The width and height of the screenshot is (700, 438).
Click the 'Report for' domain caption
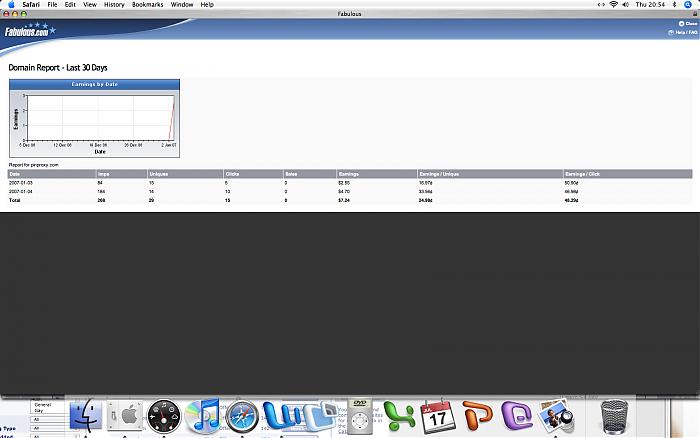[33, 165]
